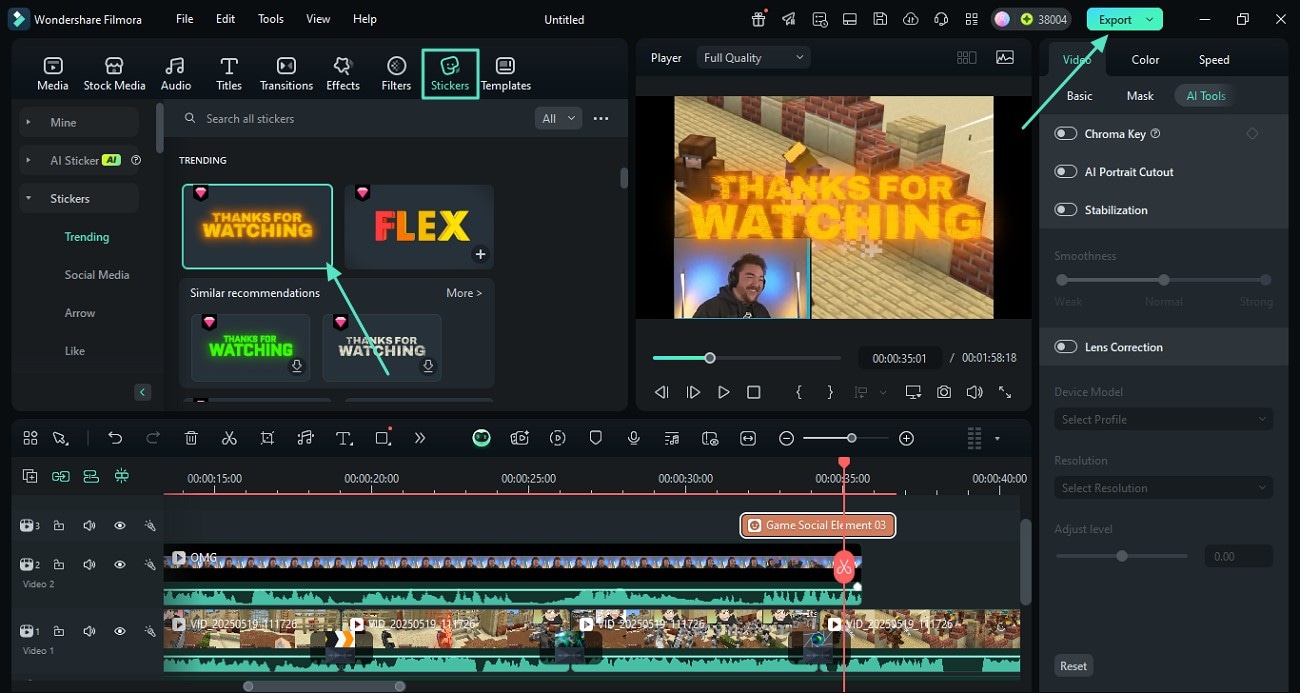Toggle the Lens Correction switch
1300x693 pixels.
click(x=1066, y=347)
